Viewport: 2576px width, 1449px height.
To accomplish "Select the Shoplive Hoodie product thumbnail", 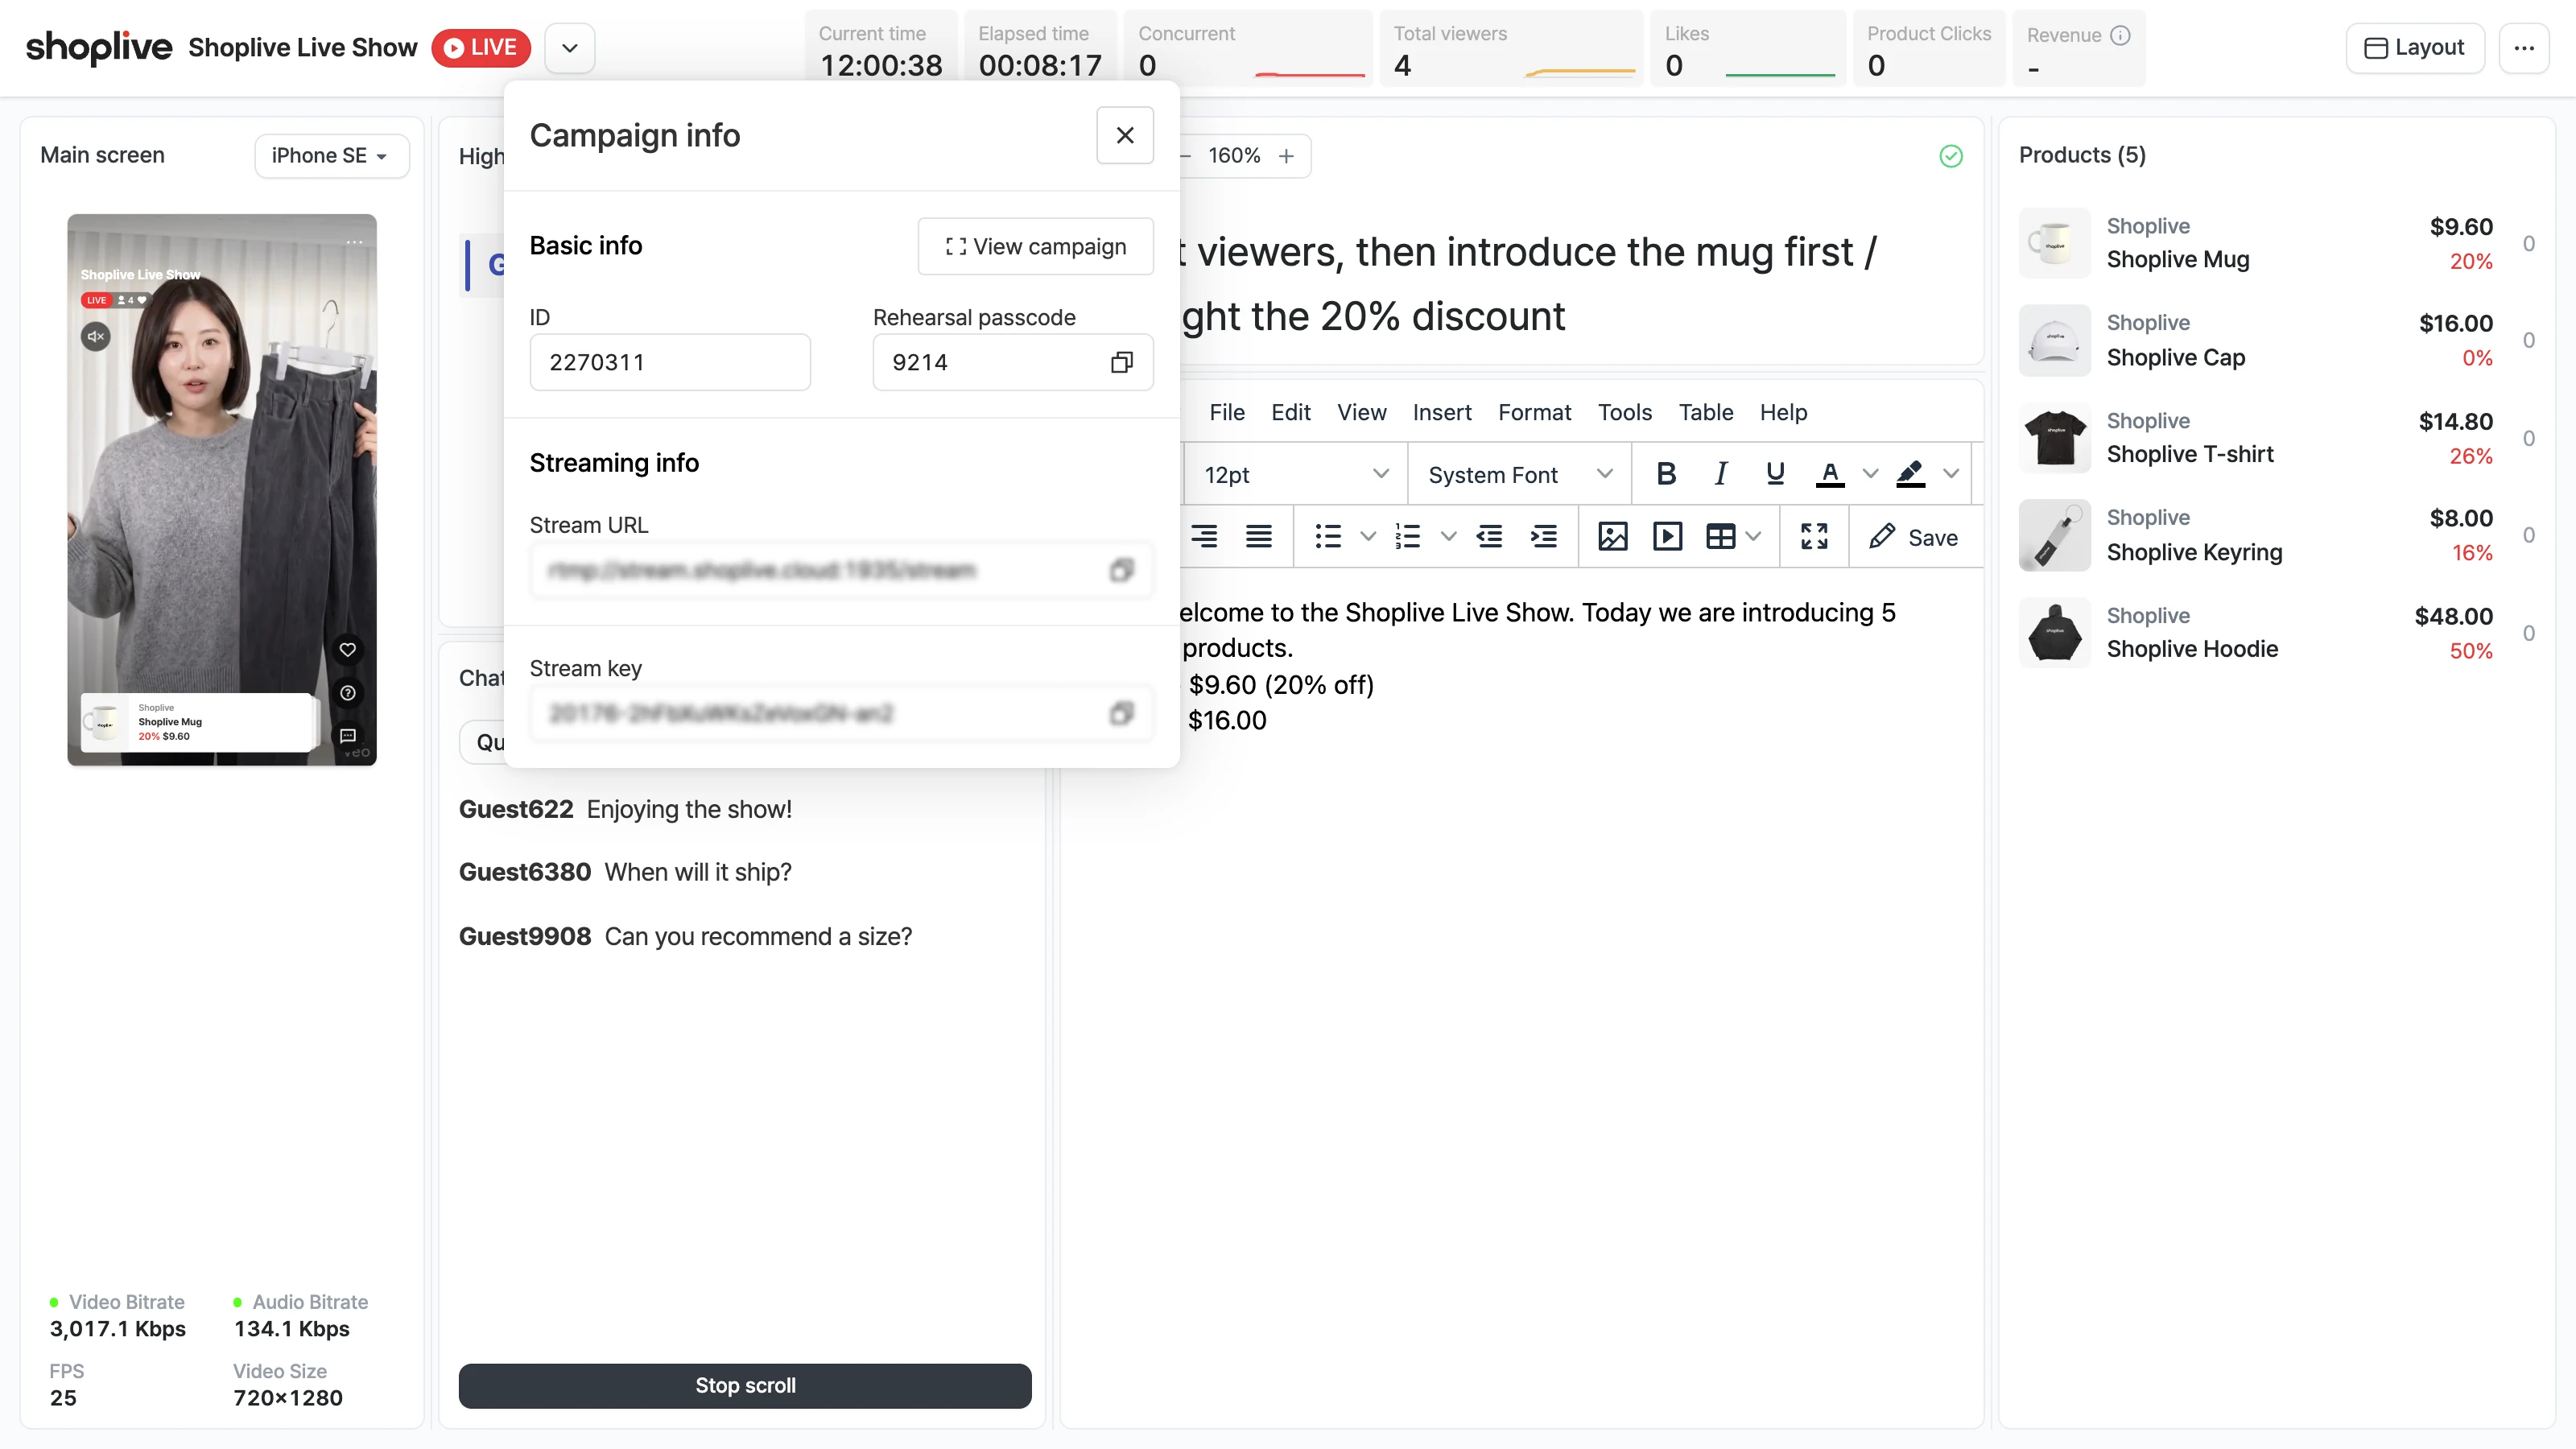I will [2054, 633].
